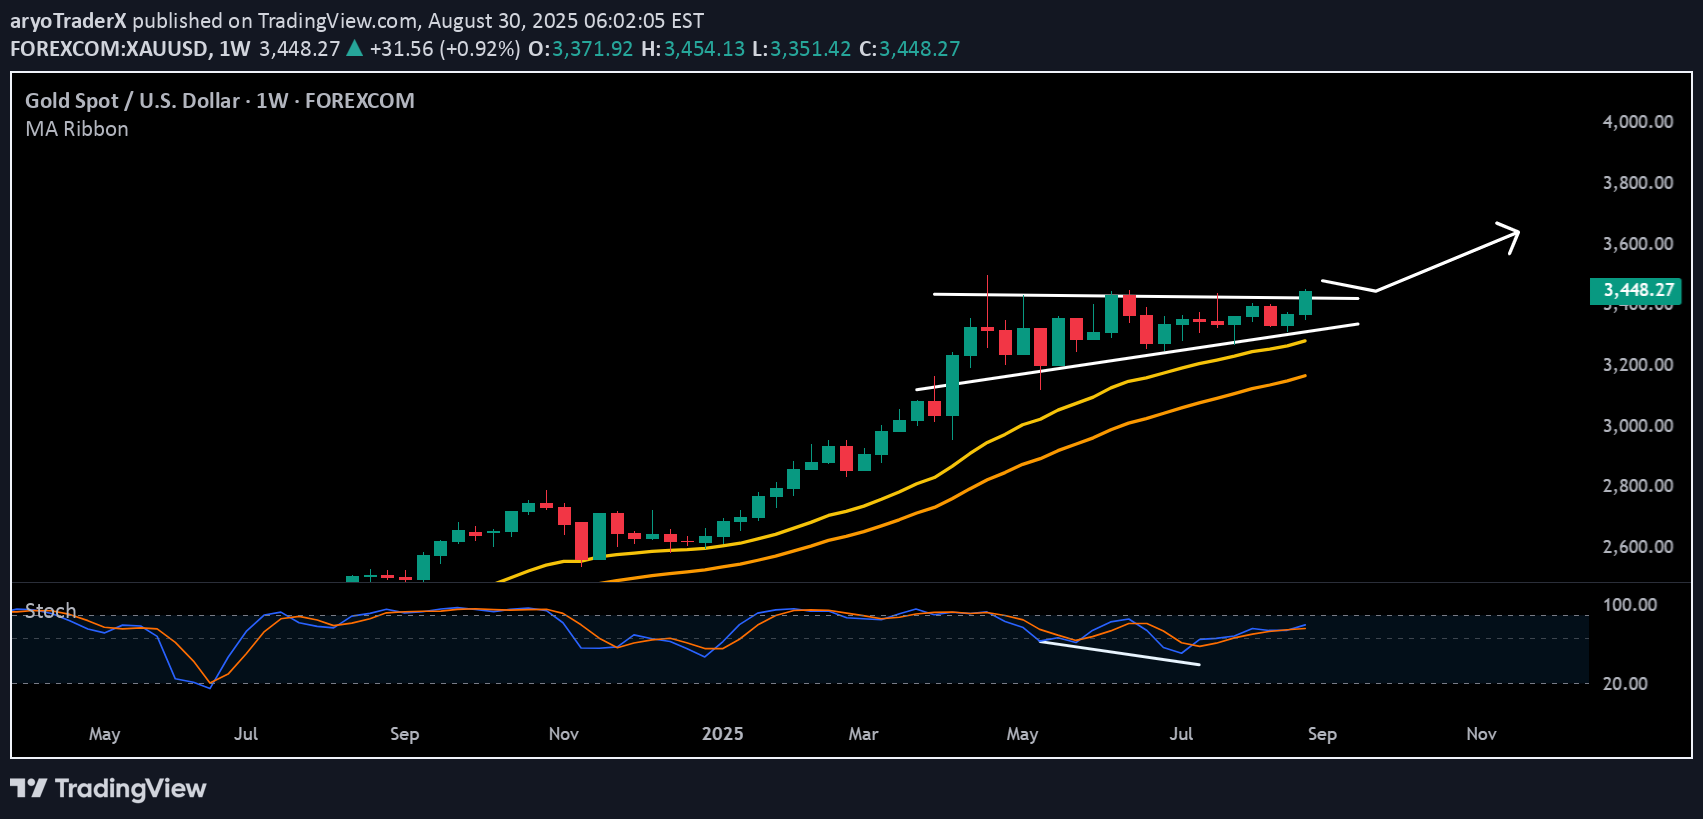Click the 2,600.00 price axis label

pos(1637,547)
